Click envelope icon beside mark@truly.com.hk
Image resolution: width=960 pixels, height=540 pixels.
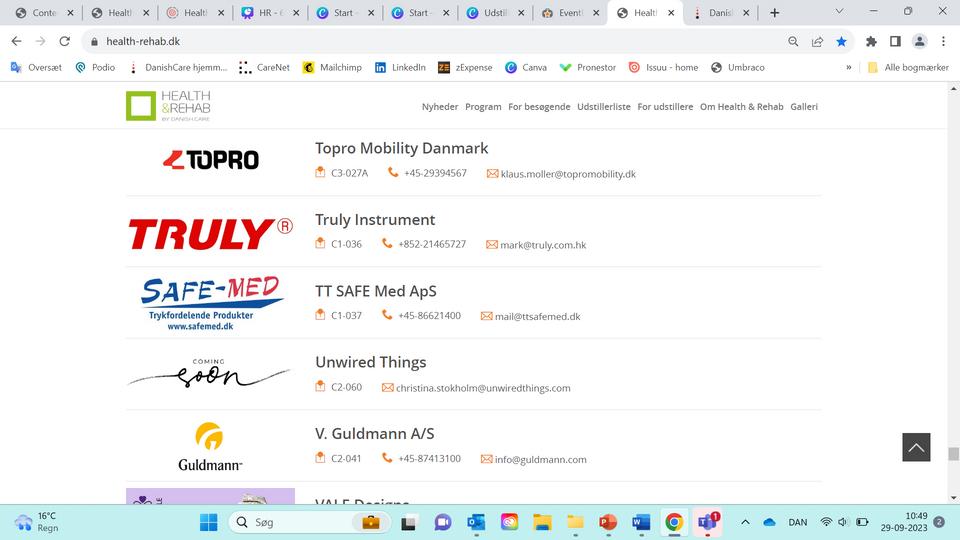point(492,245)
